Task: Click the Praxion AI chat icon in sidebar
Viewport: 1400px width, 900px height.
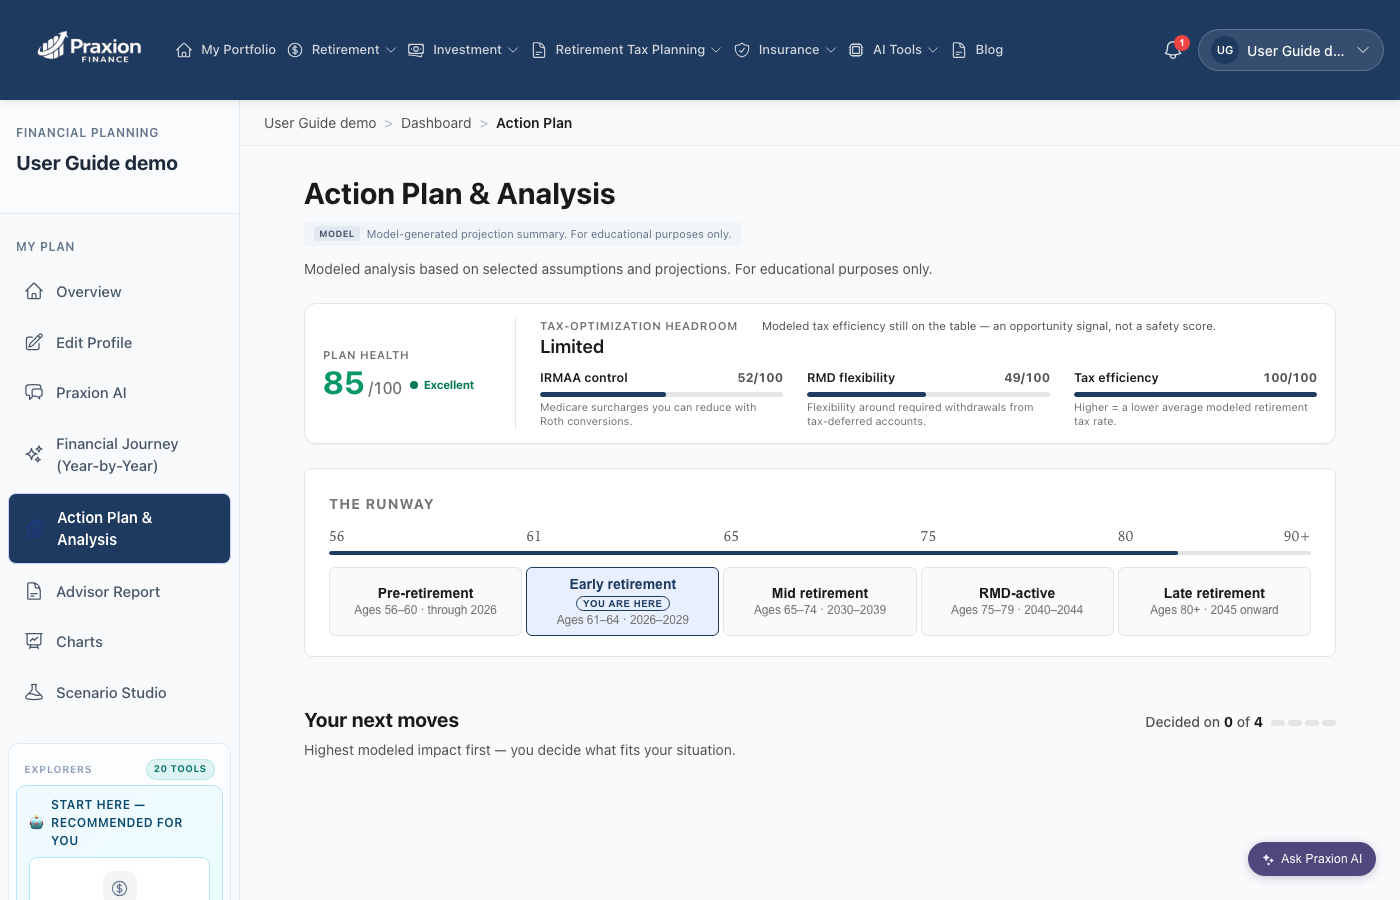Action: pyautogui.click(x=34, y=392)
